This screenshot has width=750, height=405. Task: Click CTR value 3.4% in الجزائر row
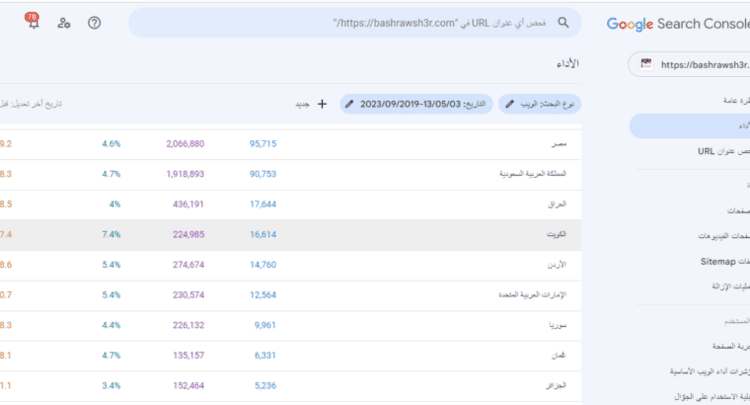point(111,385)
